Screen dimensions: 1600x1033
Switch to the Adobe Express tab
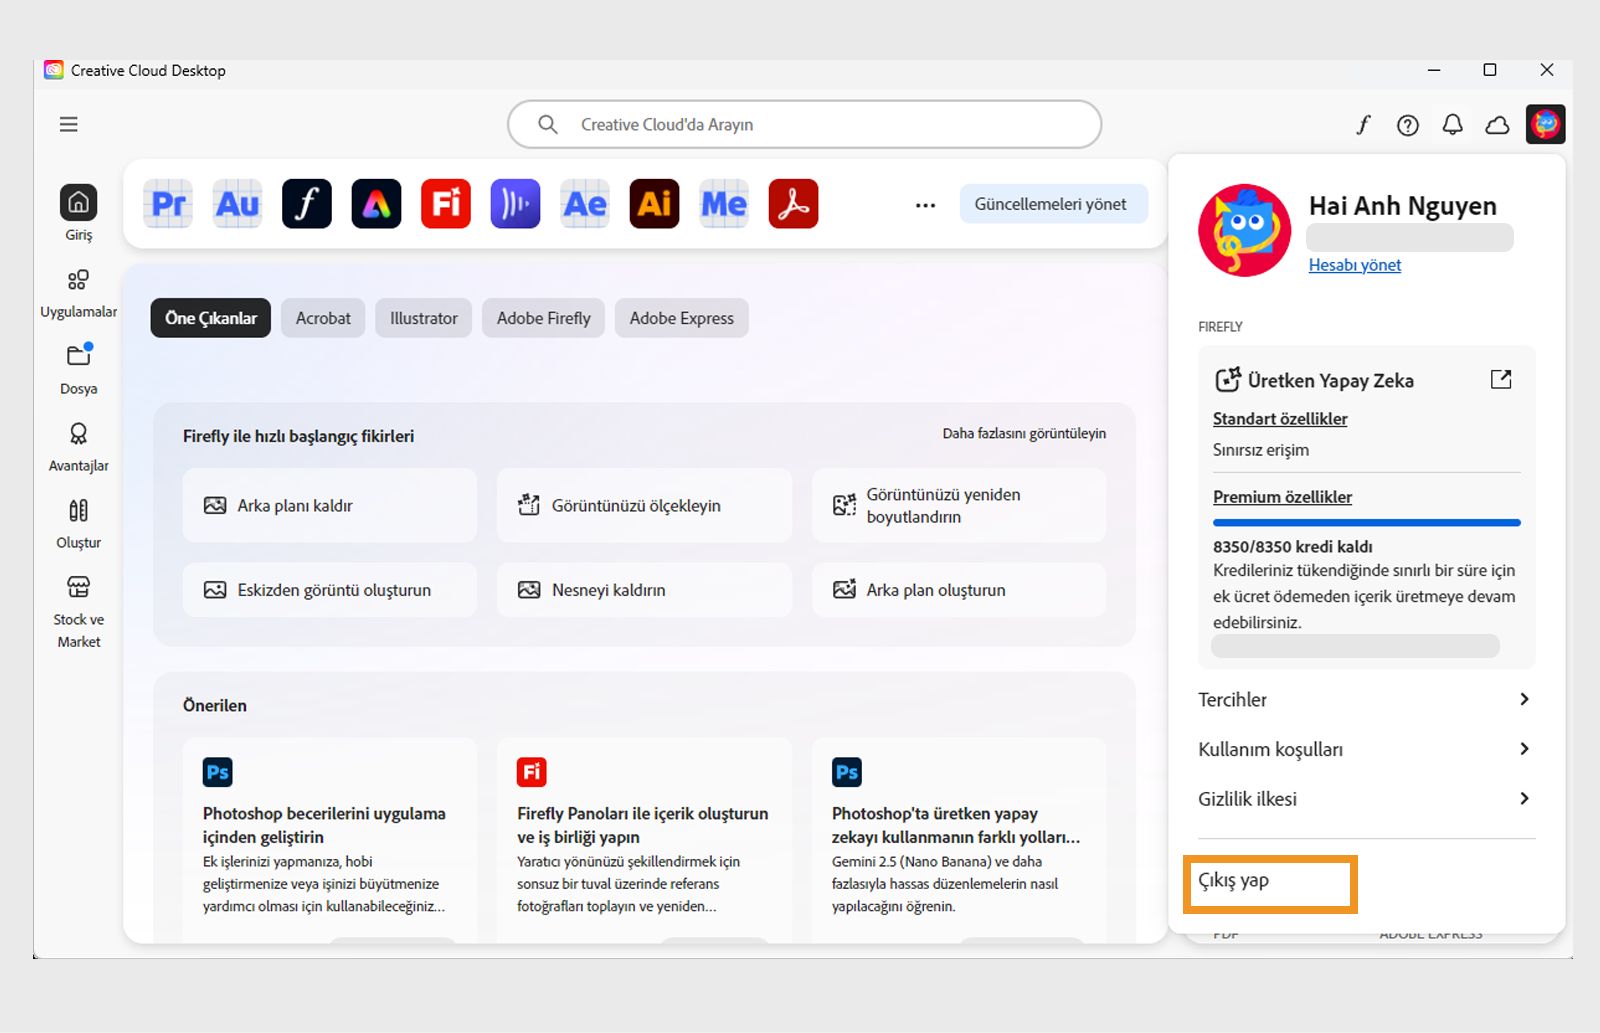[682, 318]
